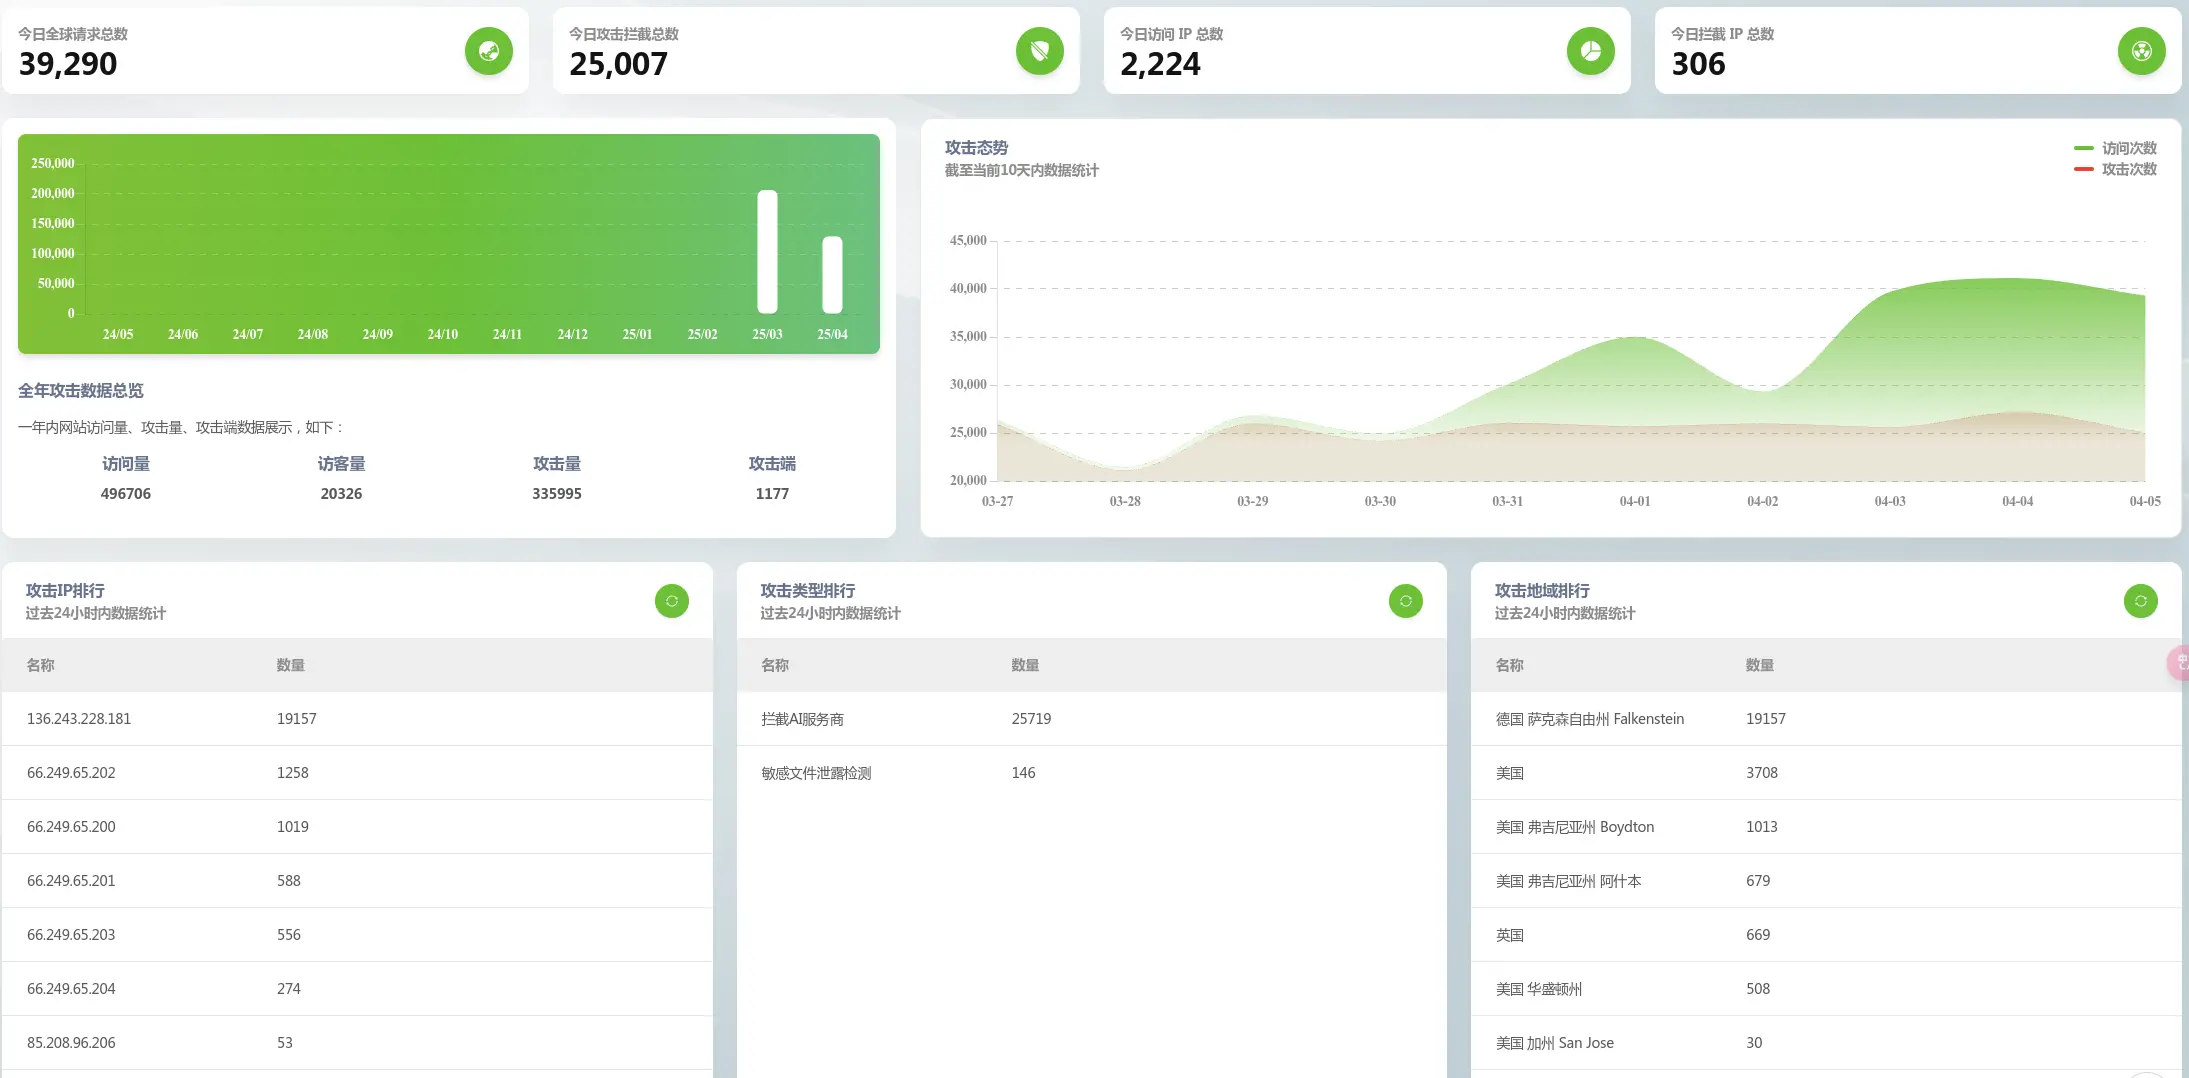The image size is (2189, 1078).
Task: Click the icon on blocked IP total card
Action: (x=2141, y=51)
